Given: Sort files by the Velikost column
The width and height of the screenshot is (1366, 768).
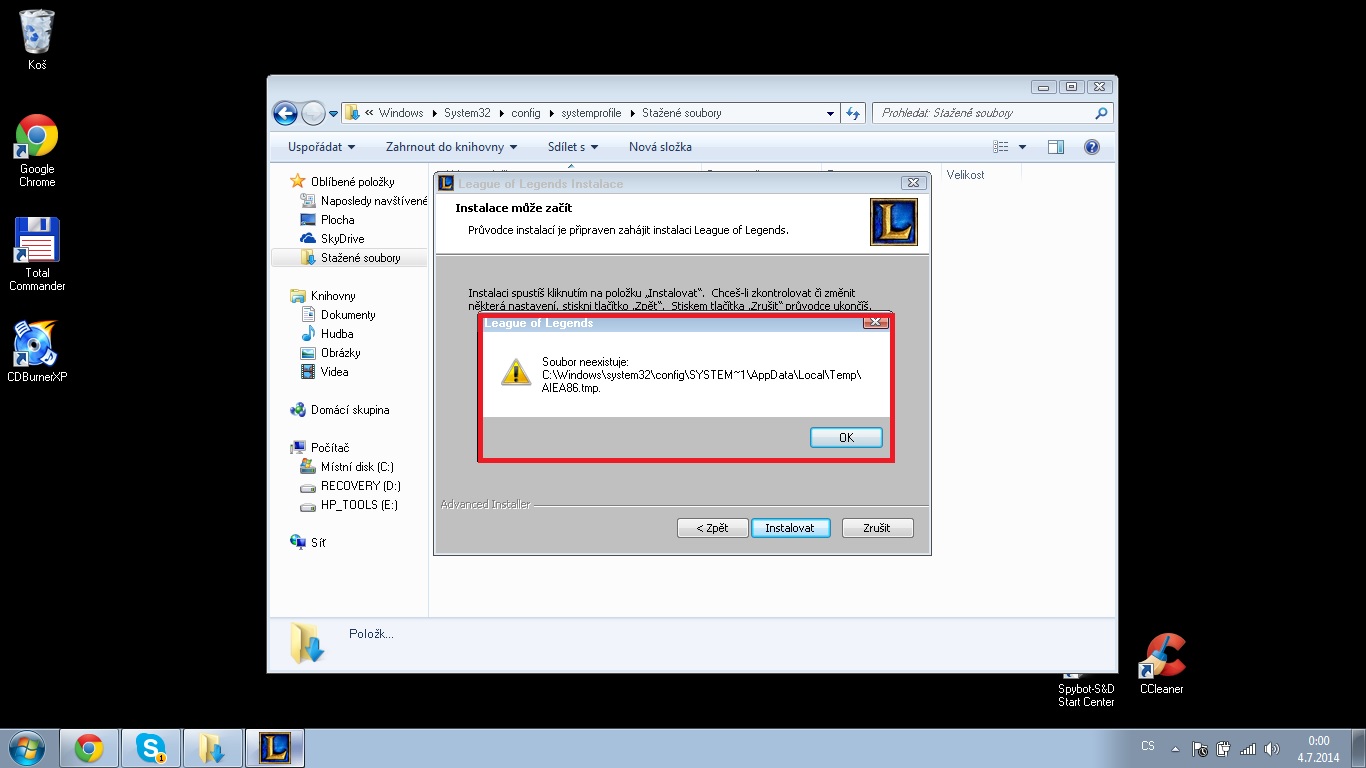Looking at the screenshot, I should pos(966,175).
